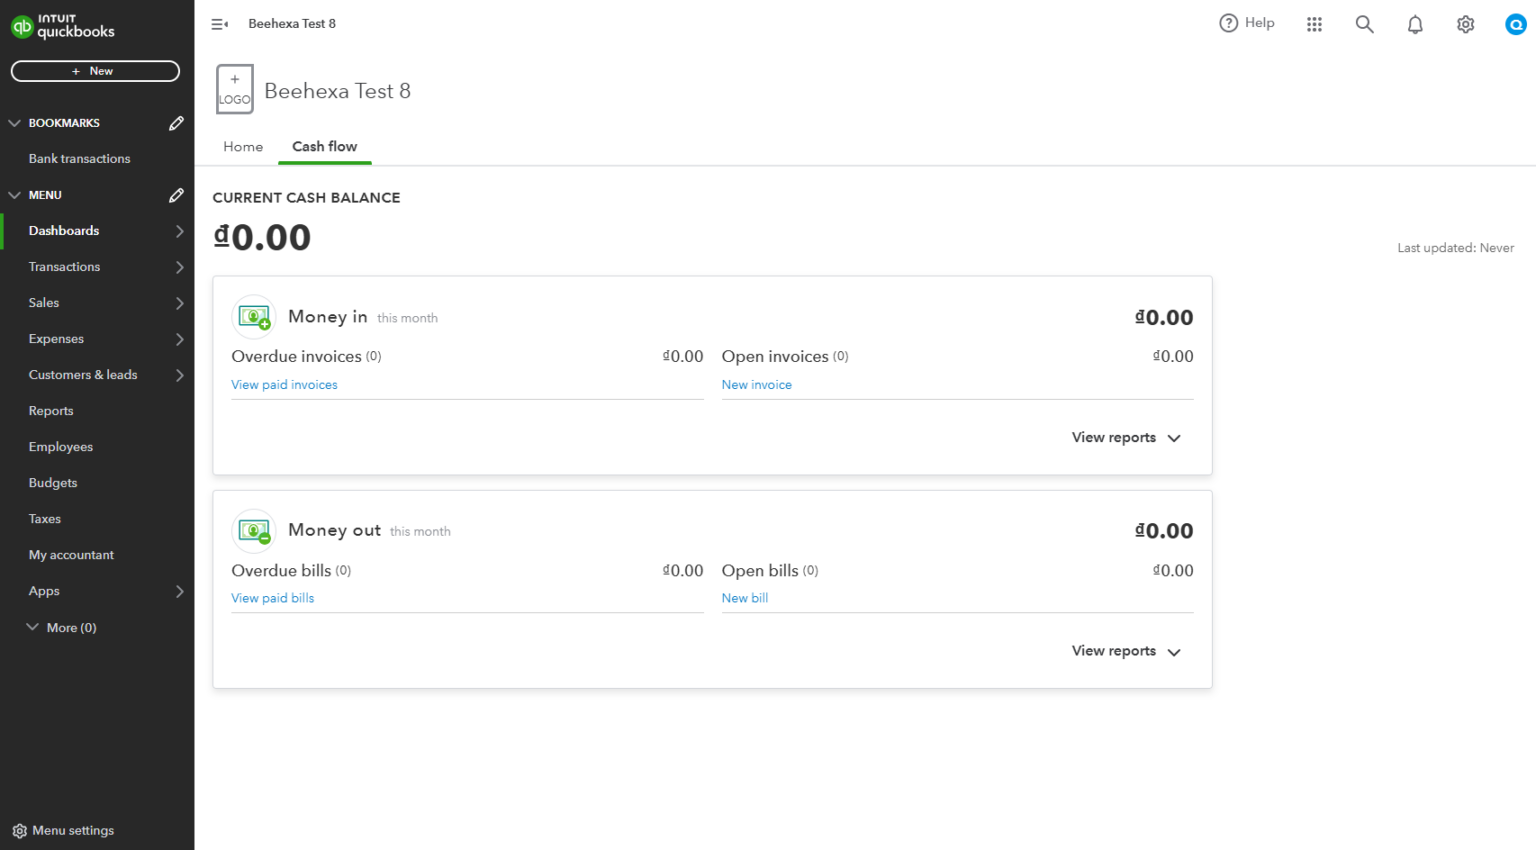Open settings with the gear icon
The image size is (1536, 850).
click(1465, 23)
